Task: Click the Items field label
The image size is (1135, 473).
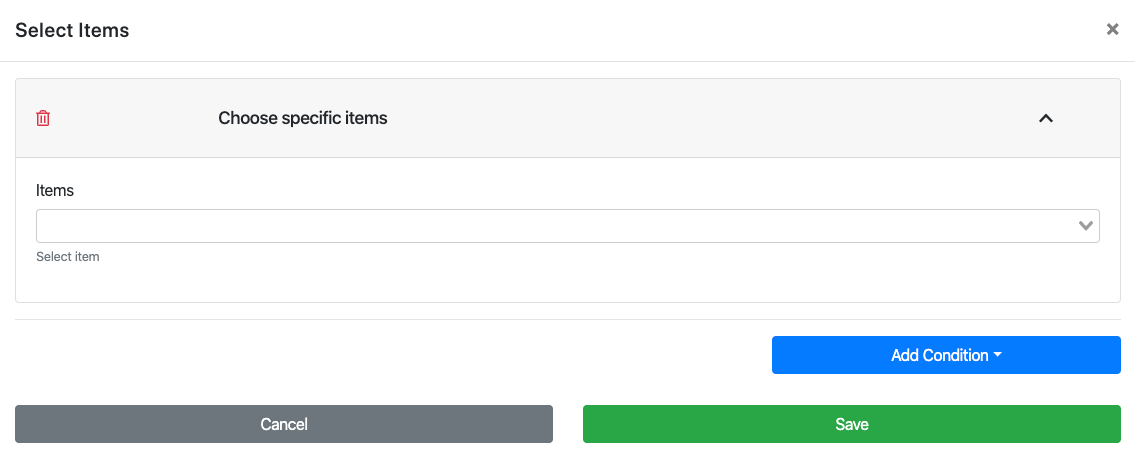Action: tap(55, 190)
